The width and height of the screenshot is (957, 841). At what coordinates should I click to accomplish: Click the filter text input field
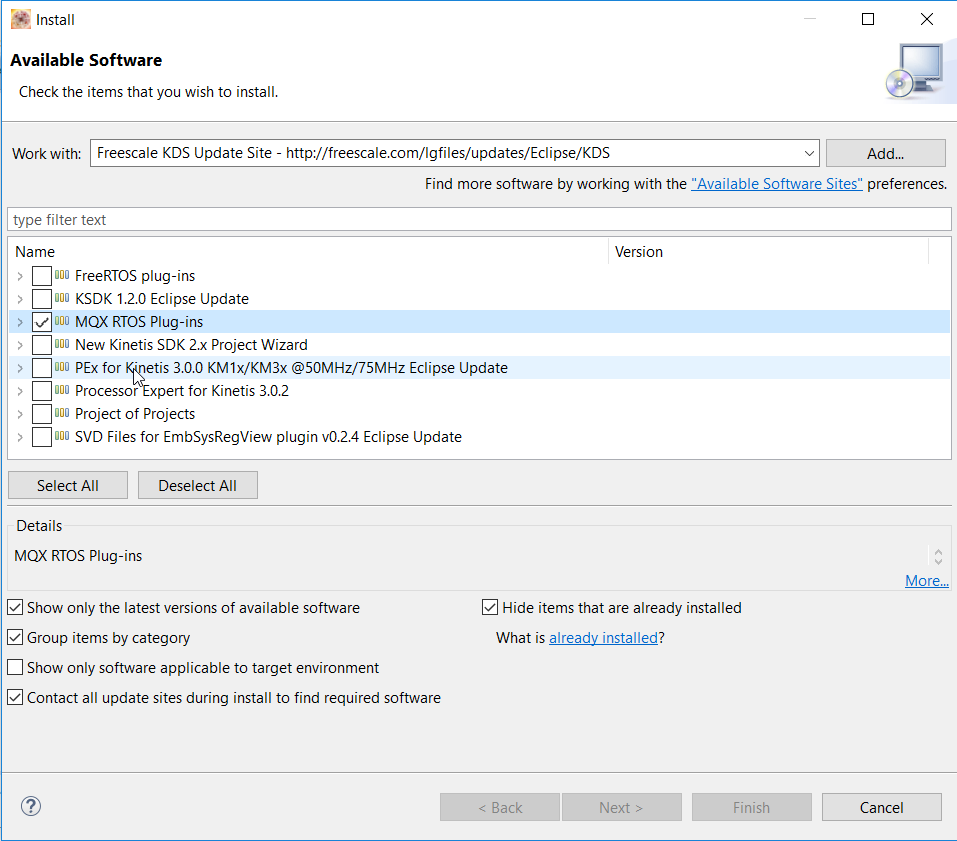click(x=478, y=220)
